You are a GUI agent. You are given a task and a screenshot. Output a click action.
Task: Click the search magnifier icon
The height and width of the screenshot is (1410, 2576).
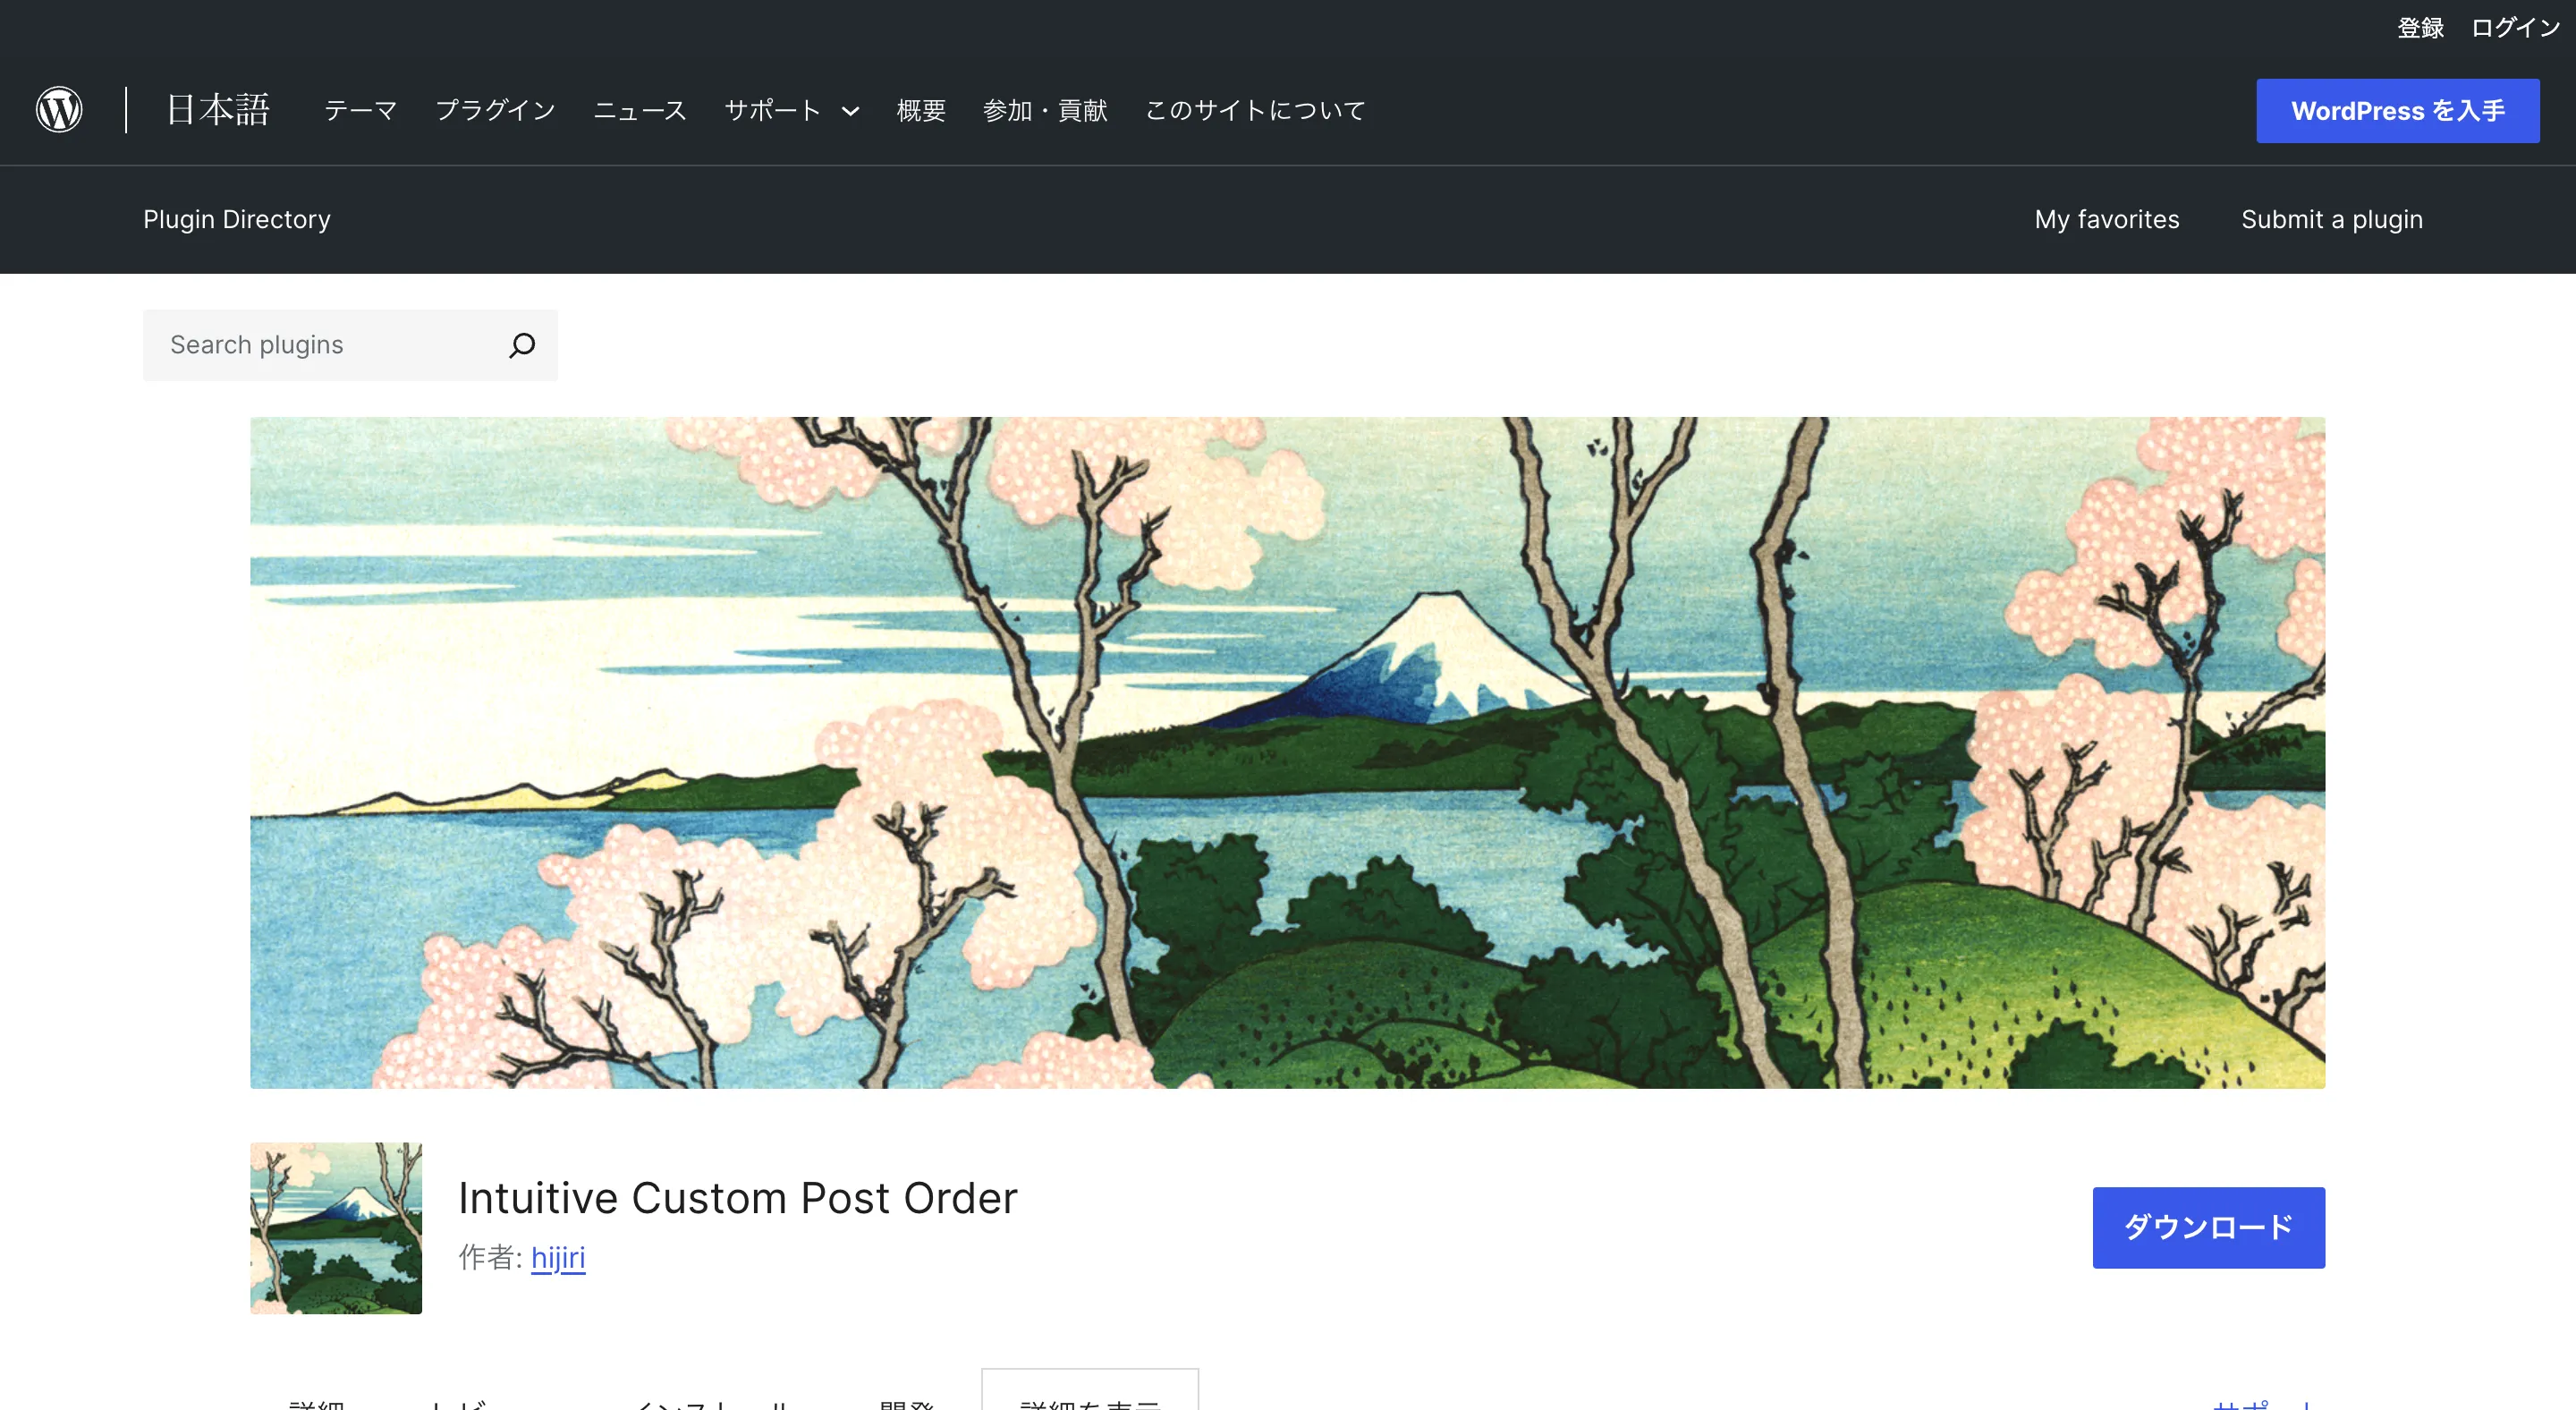click(x=522, y=345)
